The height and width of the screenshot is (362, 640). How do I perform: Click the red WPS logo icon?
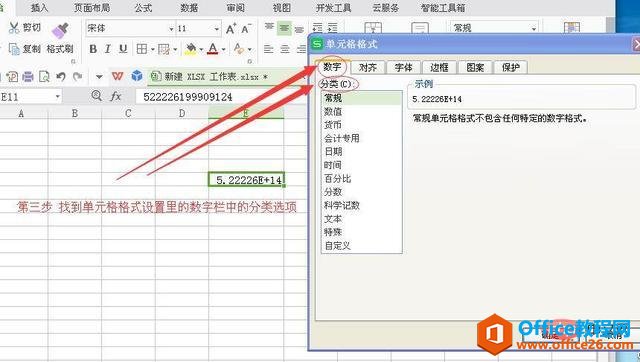tap(117, 76)
